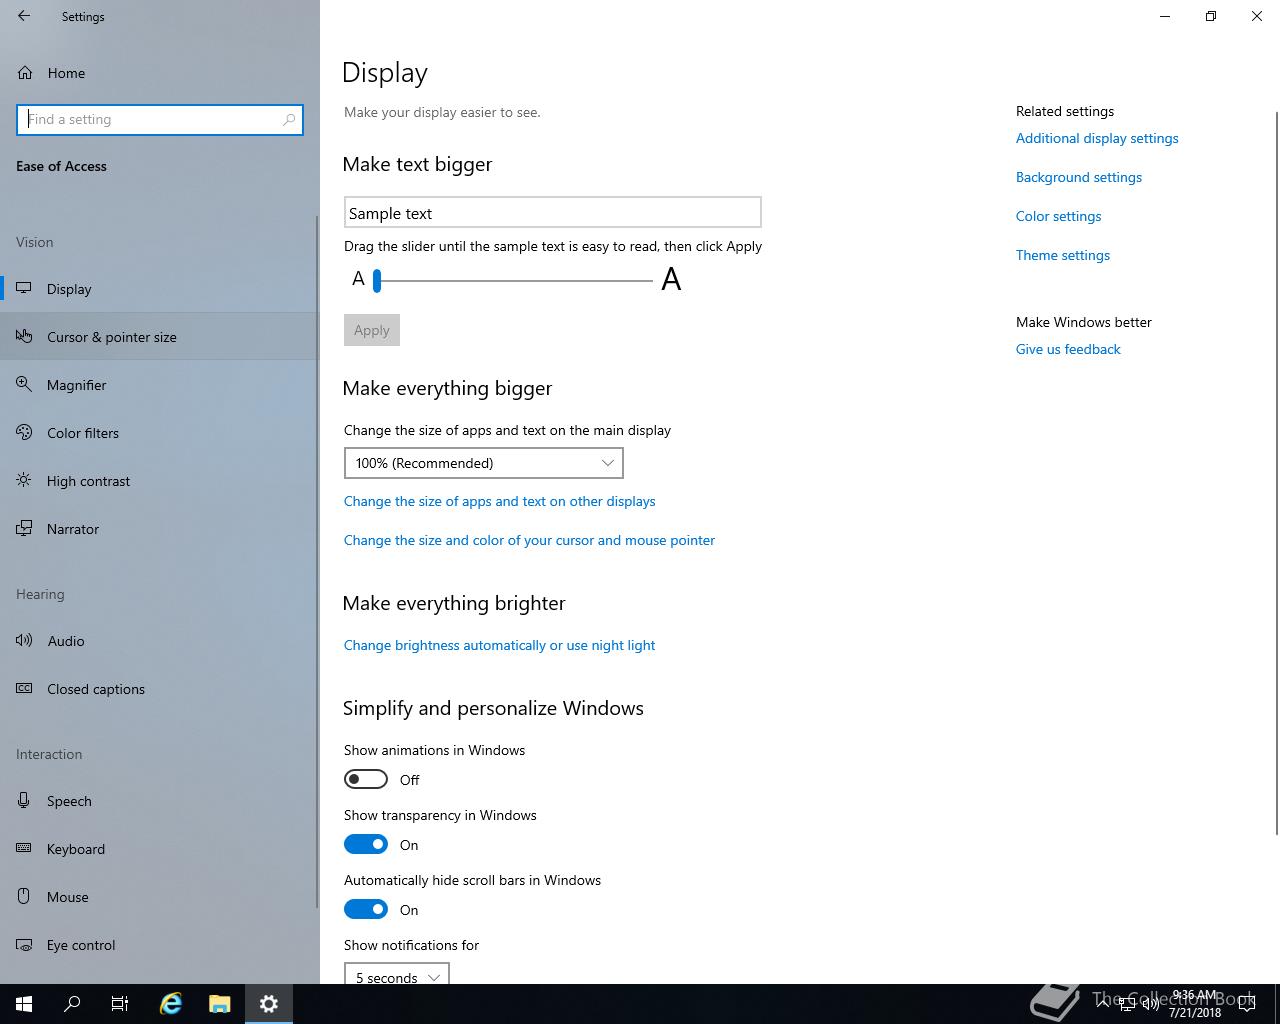Viewport: 1280px width, 1024px height.
Task: Open the Audio settings page
Action: (x=160, y=641)
